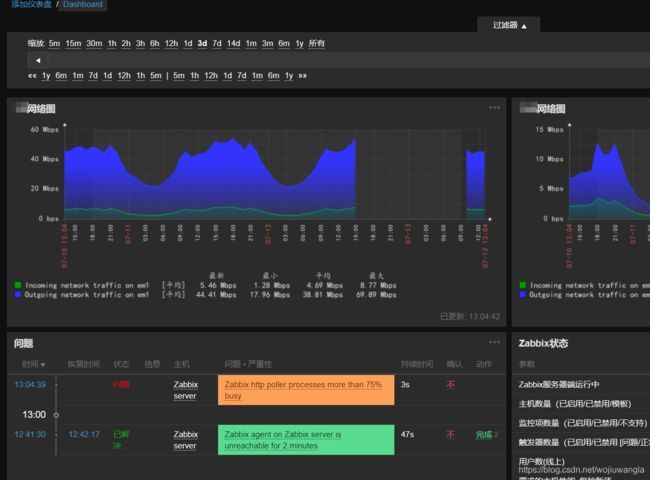Sort problems by the 时间 column header
The width and height of the screenshot is (650, 480).
tap(34, 364)
